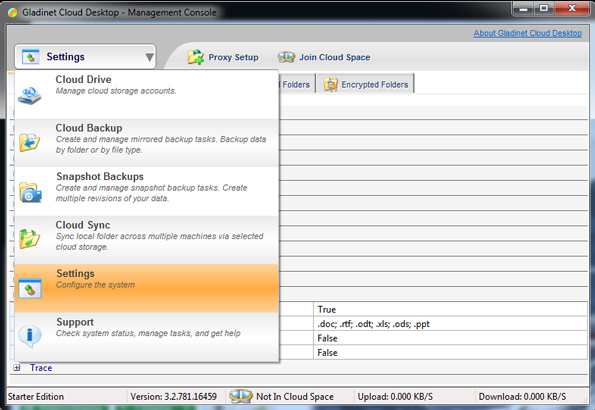This screenshot has width=595, height=410.
Task: Click the Settings dropdown header icon
Action: pos(31,57)
